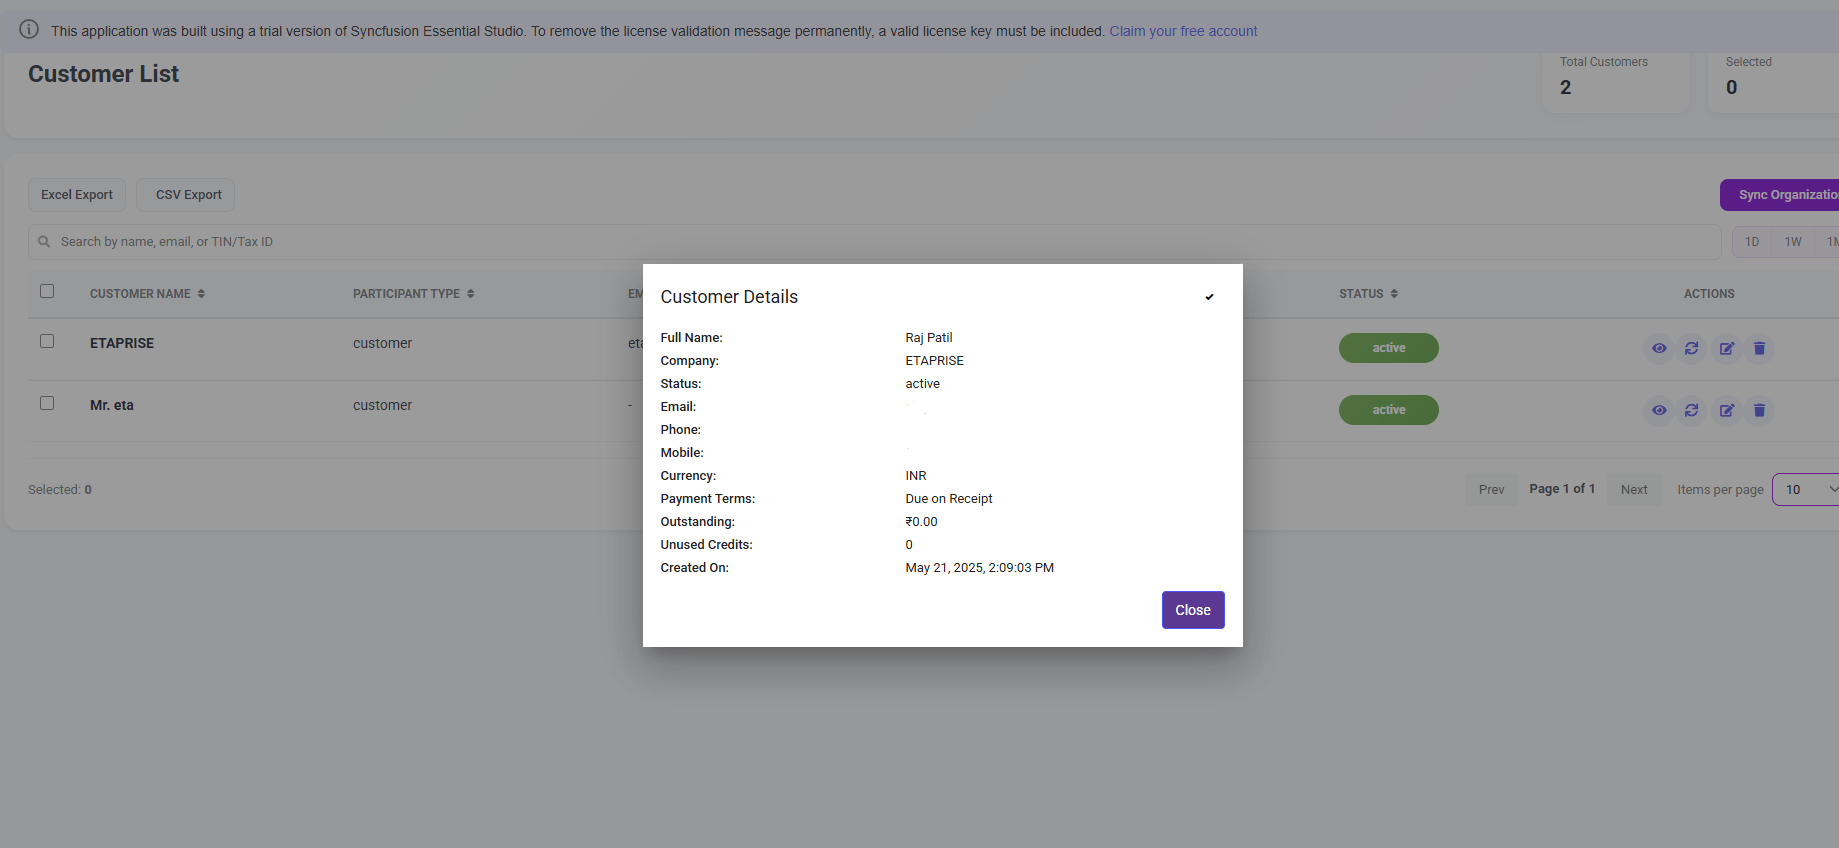Check the Mr. eta row checkbox
Image resolution: width=1839 pixels, height=848 pixels.
tap(47, 403)
